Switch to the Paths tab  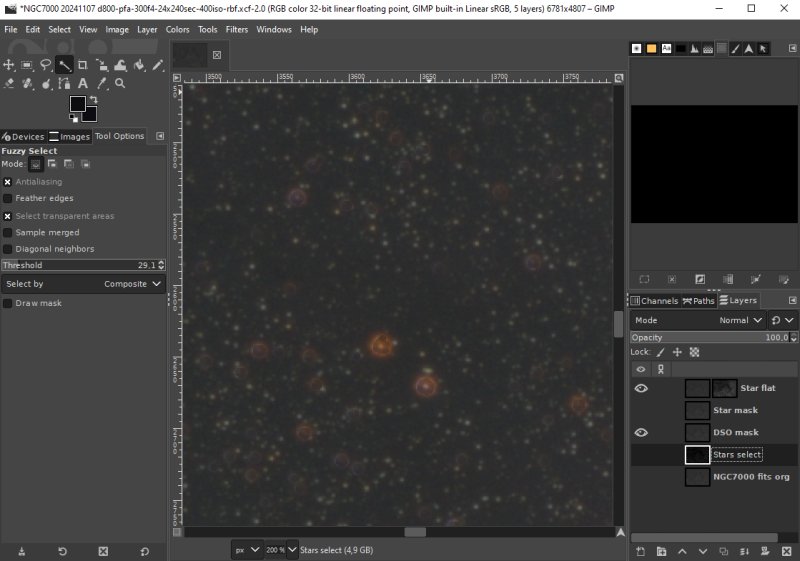699,301
